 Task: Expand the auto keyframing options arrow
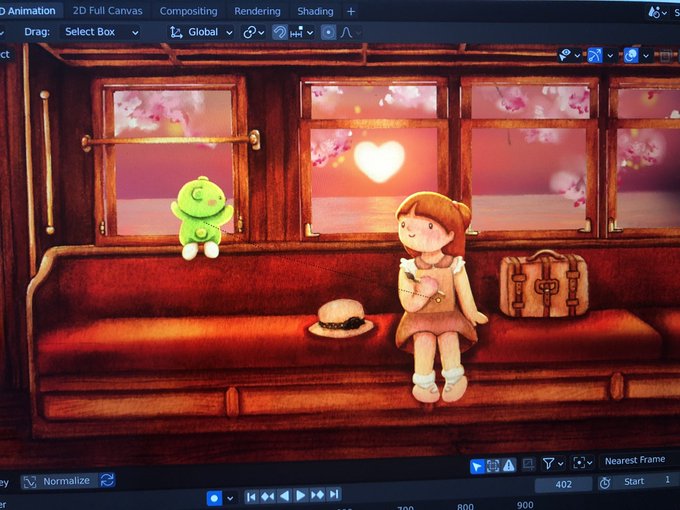click(230, 498)
